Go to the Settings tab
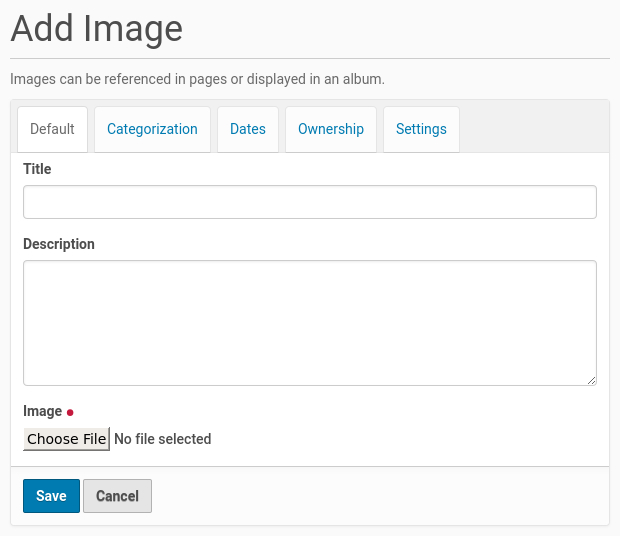The image size is (620, 536). (x=421, y=129)
